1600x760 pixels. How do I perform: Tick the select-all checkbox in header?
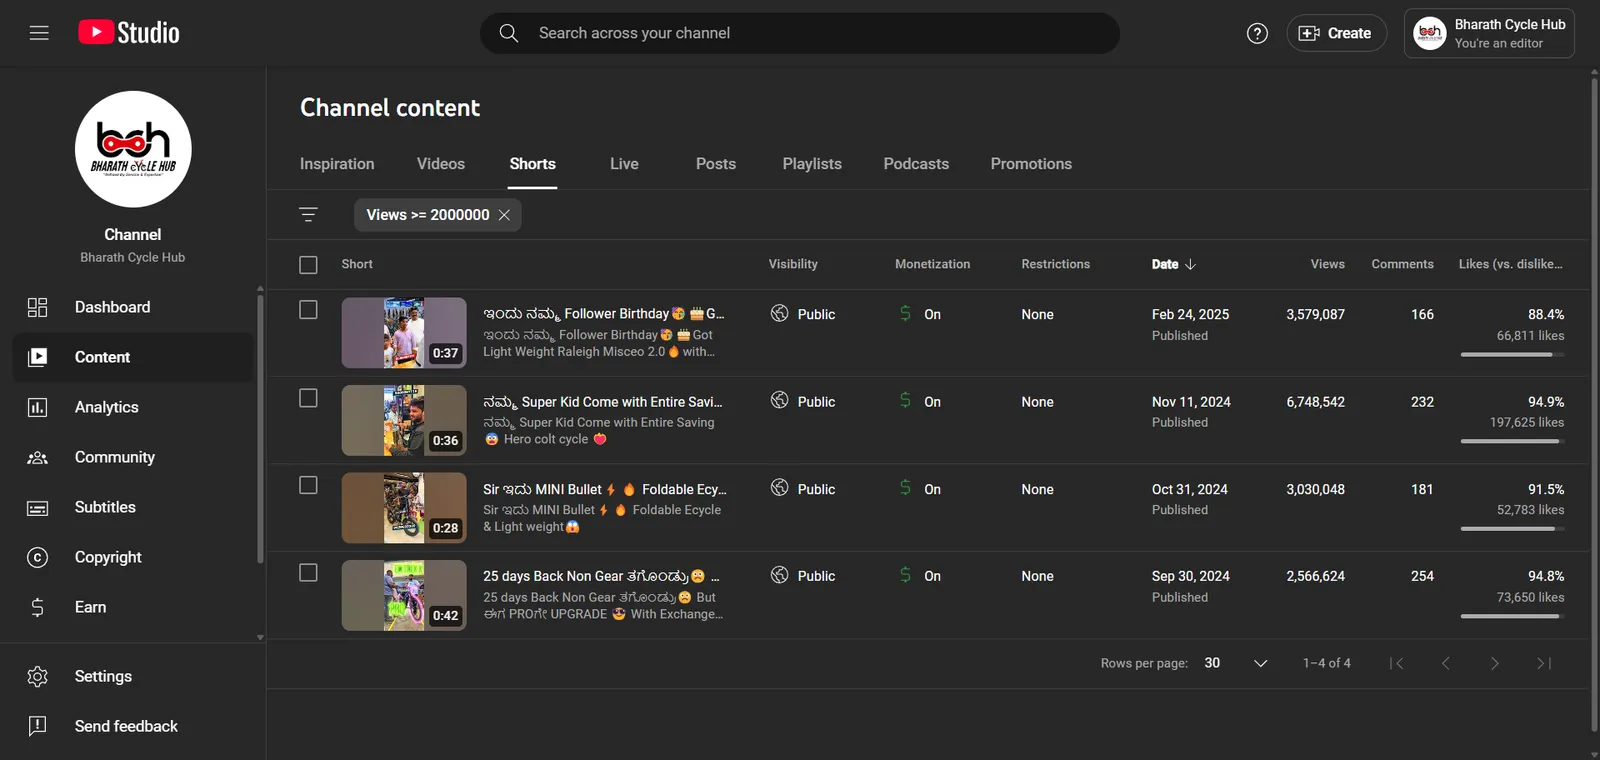[308, 265]
